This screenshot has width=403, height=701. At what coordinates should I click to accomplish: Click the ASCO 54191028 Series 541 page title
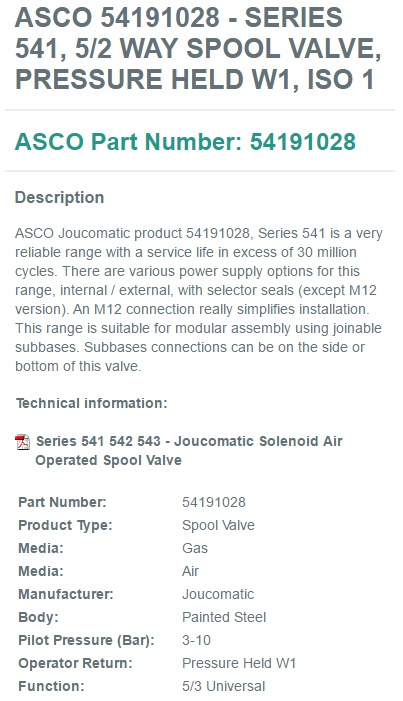(198, 48)
